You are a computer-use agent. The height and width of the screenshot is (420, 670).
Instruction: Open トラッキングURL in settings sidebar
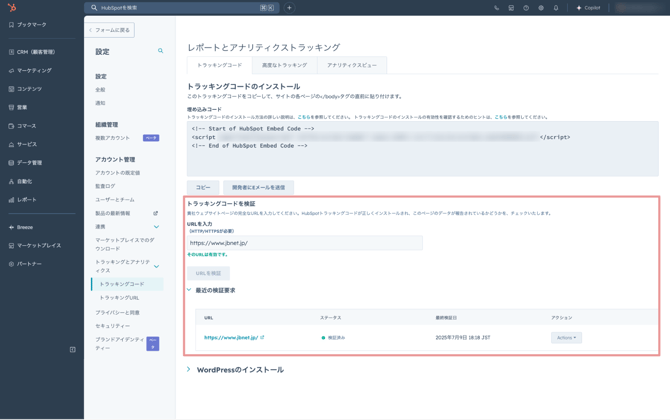tap(119, 298)
